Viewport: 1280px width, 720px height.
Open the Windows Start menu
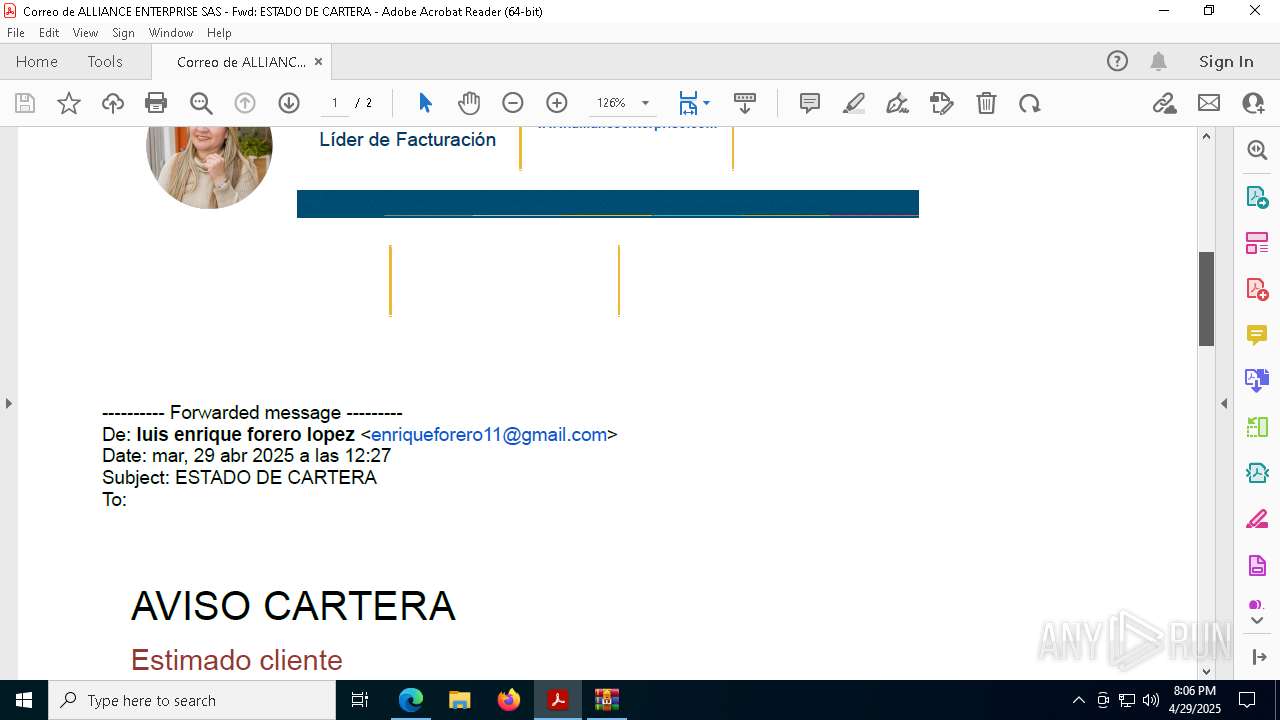pos(24,700)
